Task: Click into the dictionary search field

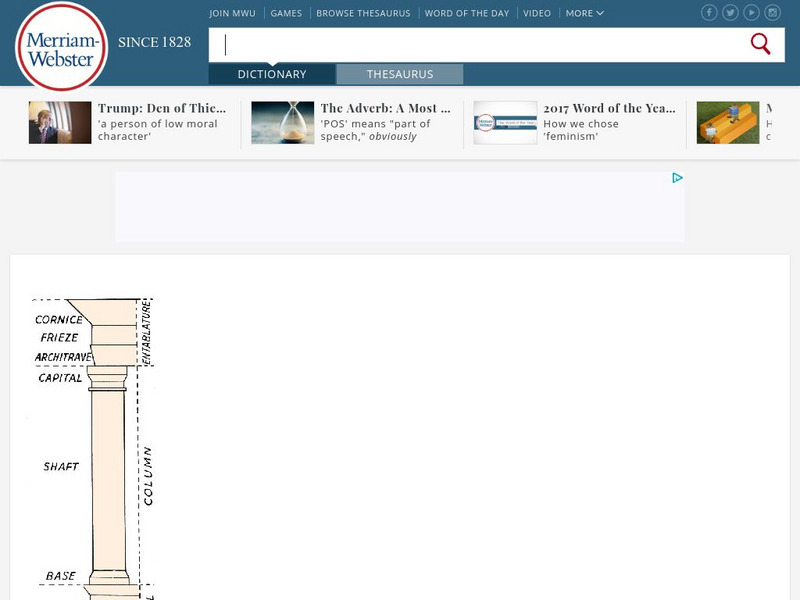Action: pos(480,44)
